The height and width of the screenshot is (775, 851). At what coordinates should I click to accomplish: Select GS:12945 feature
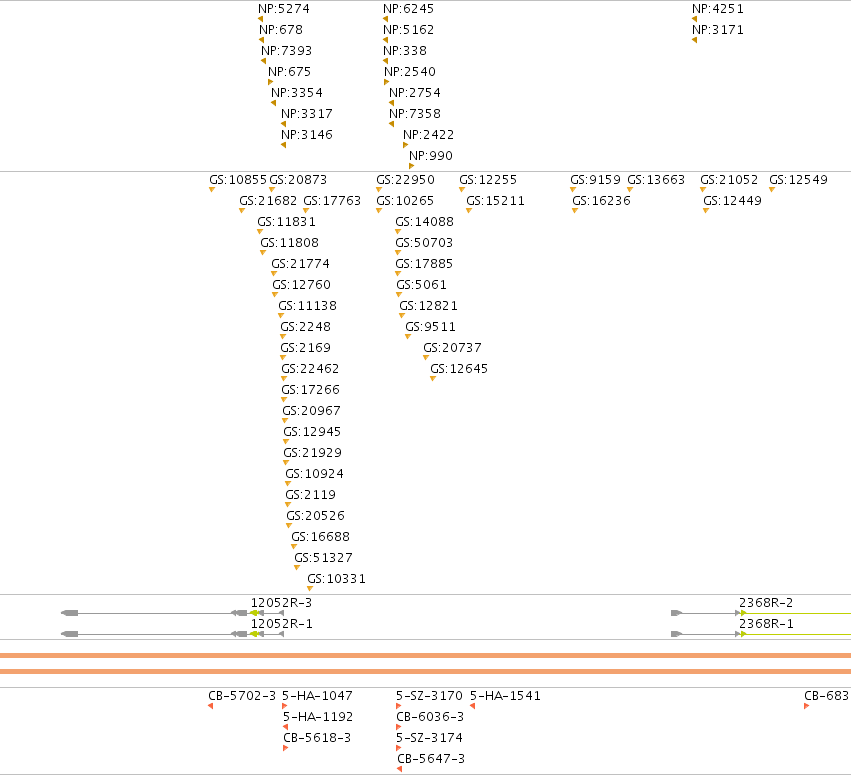click(312, 432)
